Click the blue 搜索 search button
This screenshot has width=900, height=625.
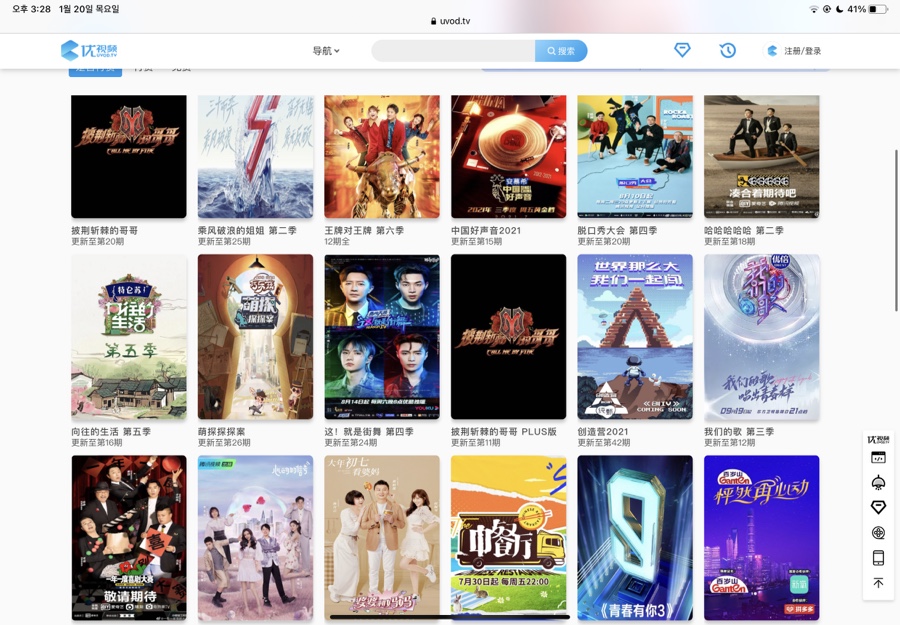pos(561,51)
